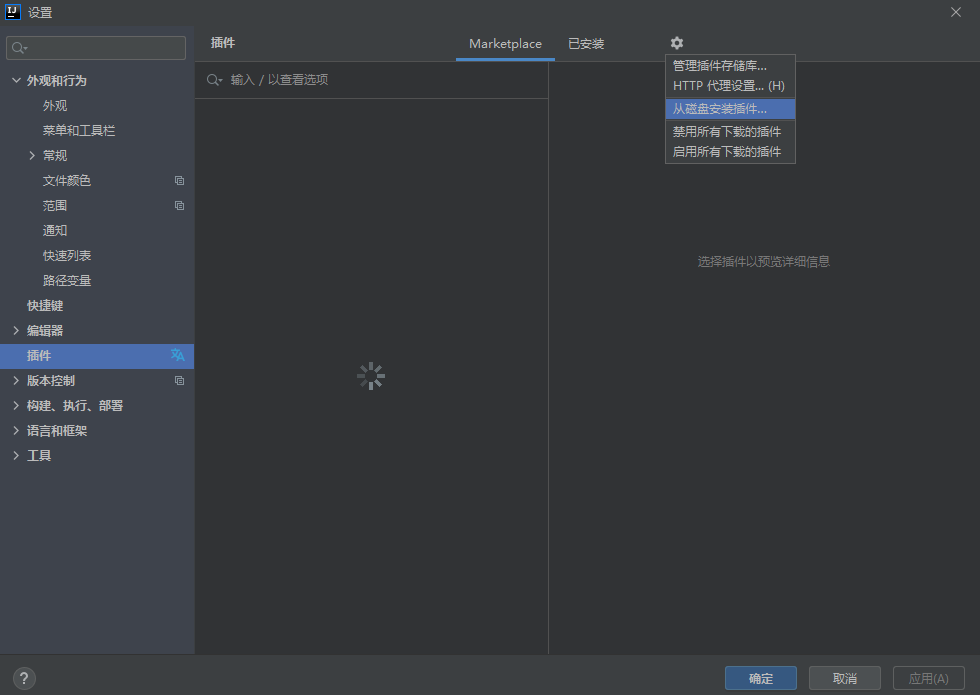Click the magnifier icon in settings search box
Screen dimensions: 980x695
(x=18, y=47)
